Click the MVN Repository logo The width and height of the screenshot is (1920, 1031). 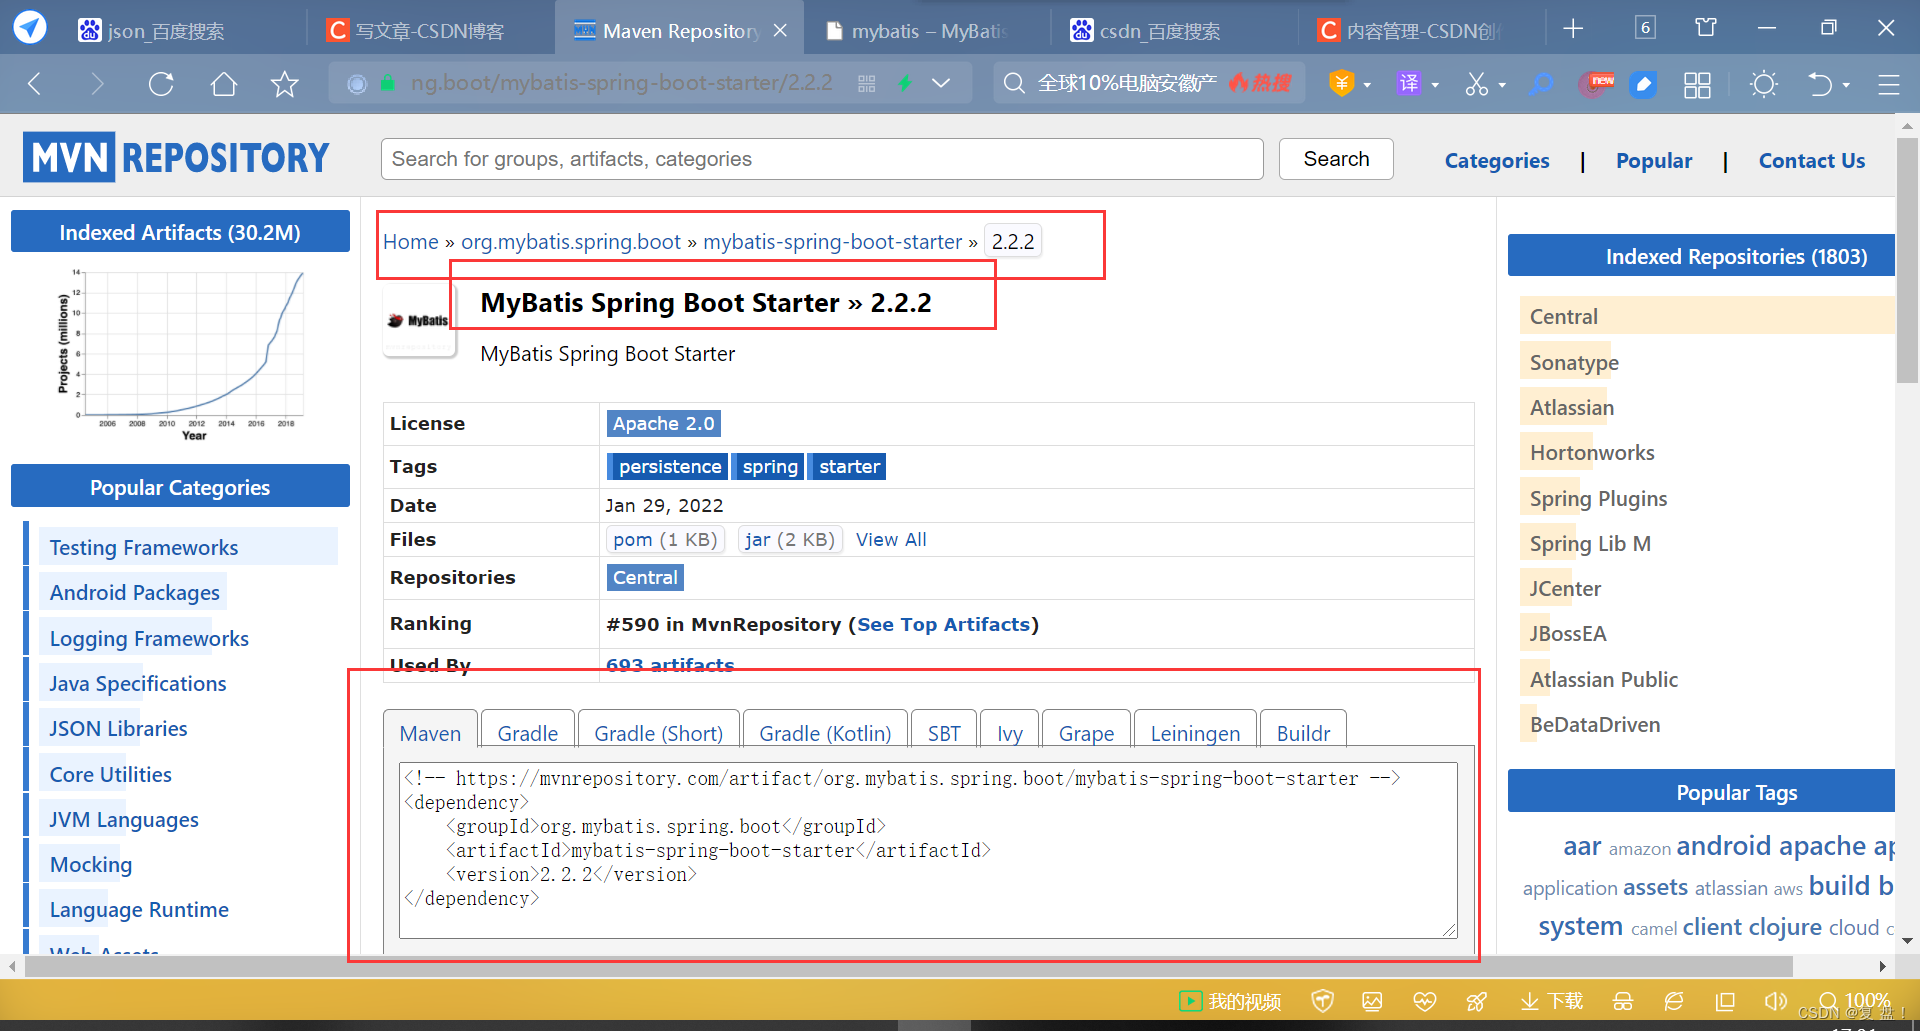pos(176,157)
